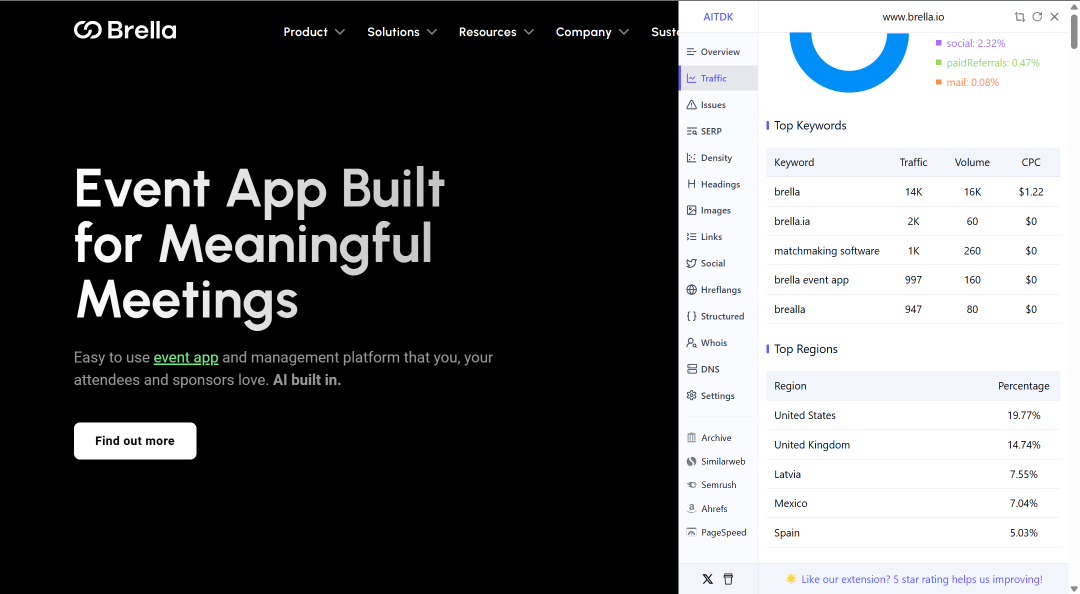Click the Brella logo
The image size is (1080, 594).
click(x=125, y=30)
